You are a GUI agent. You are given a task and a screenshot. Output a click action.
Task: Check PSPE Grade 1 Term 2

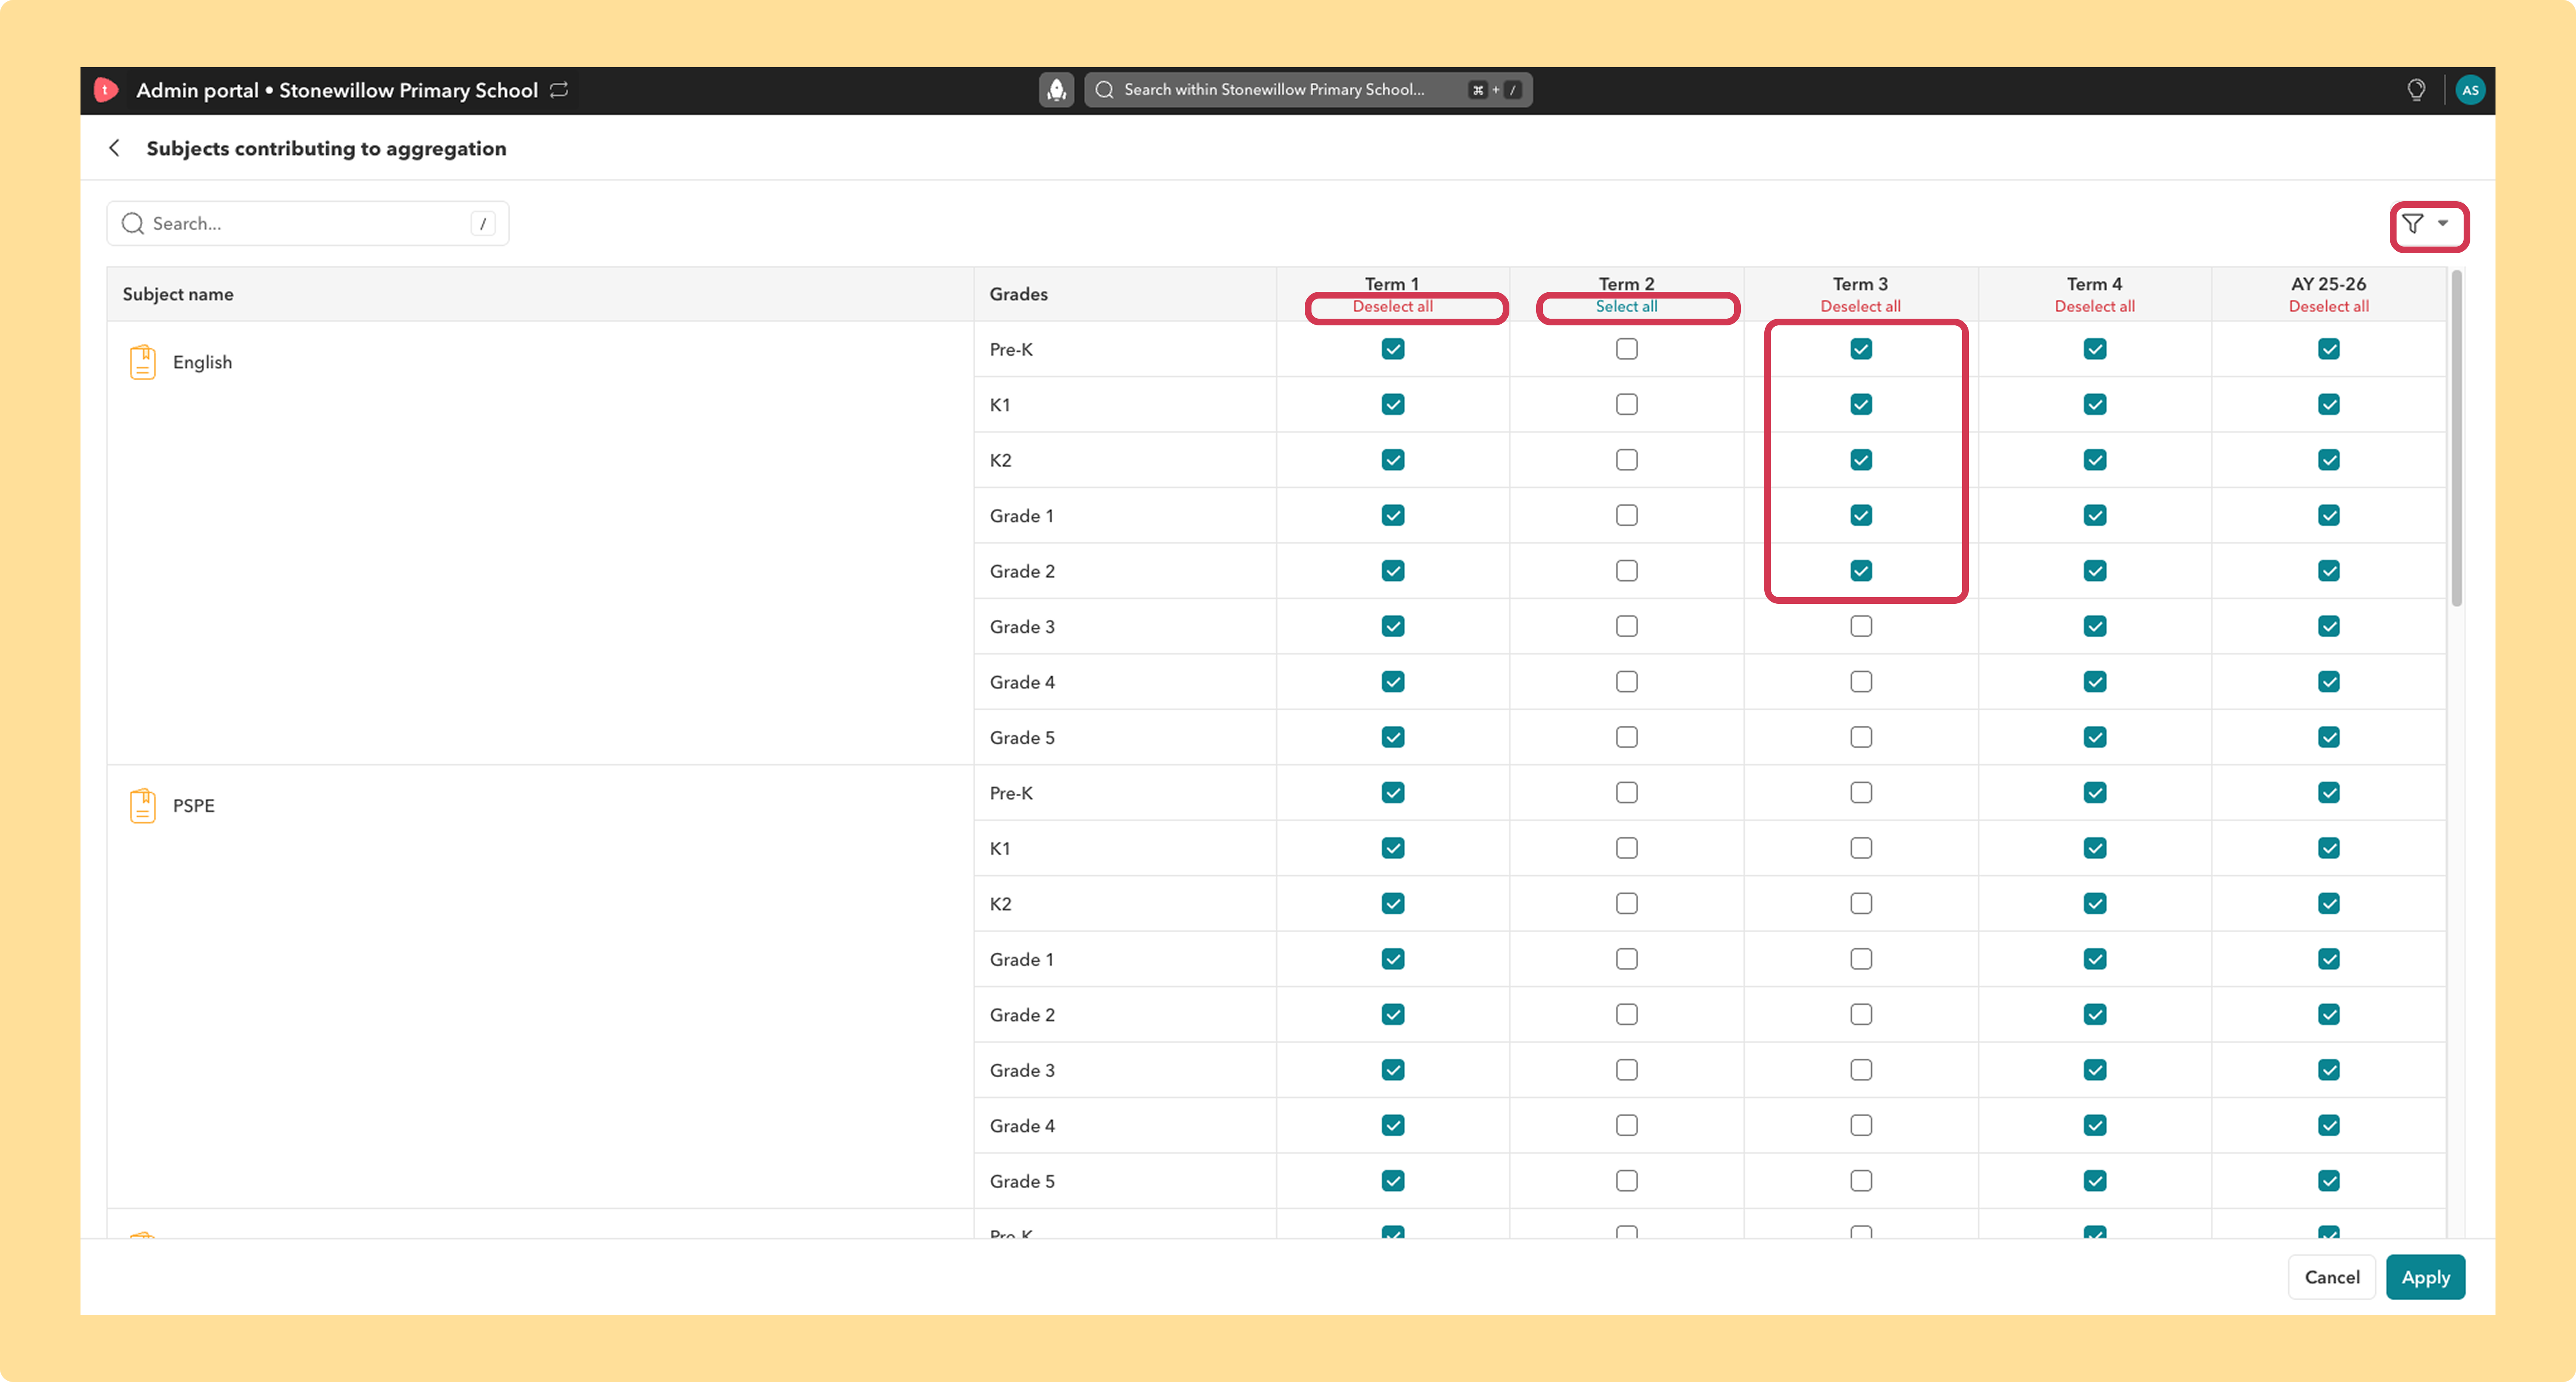(x=1627, y=959)
